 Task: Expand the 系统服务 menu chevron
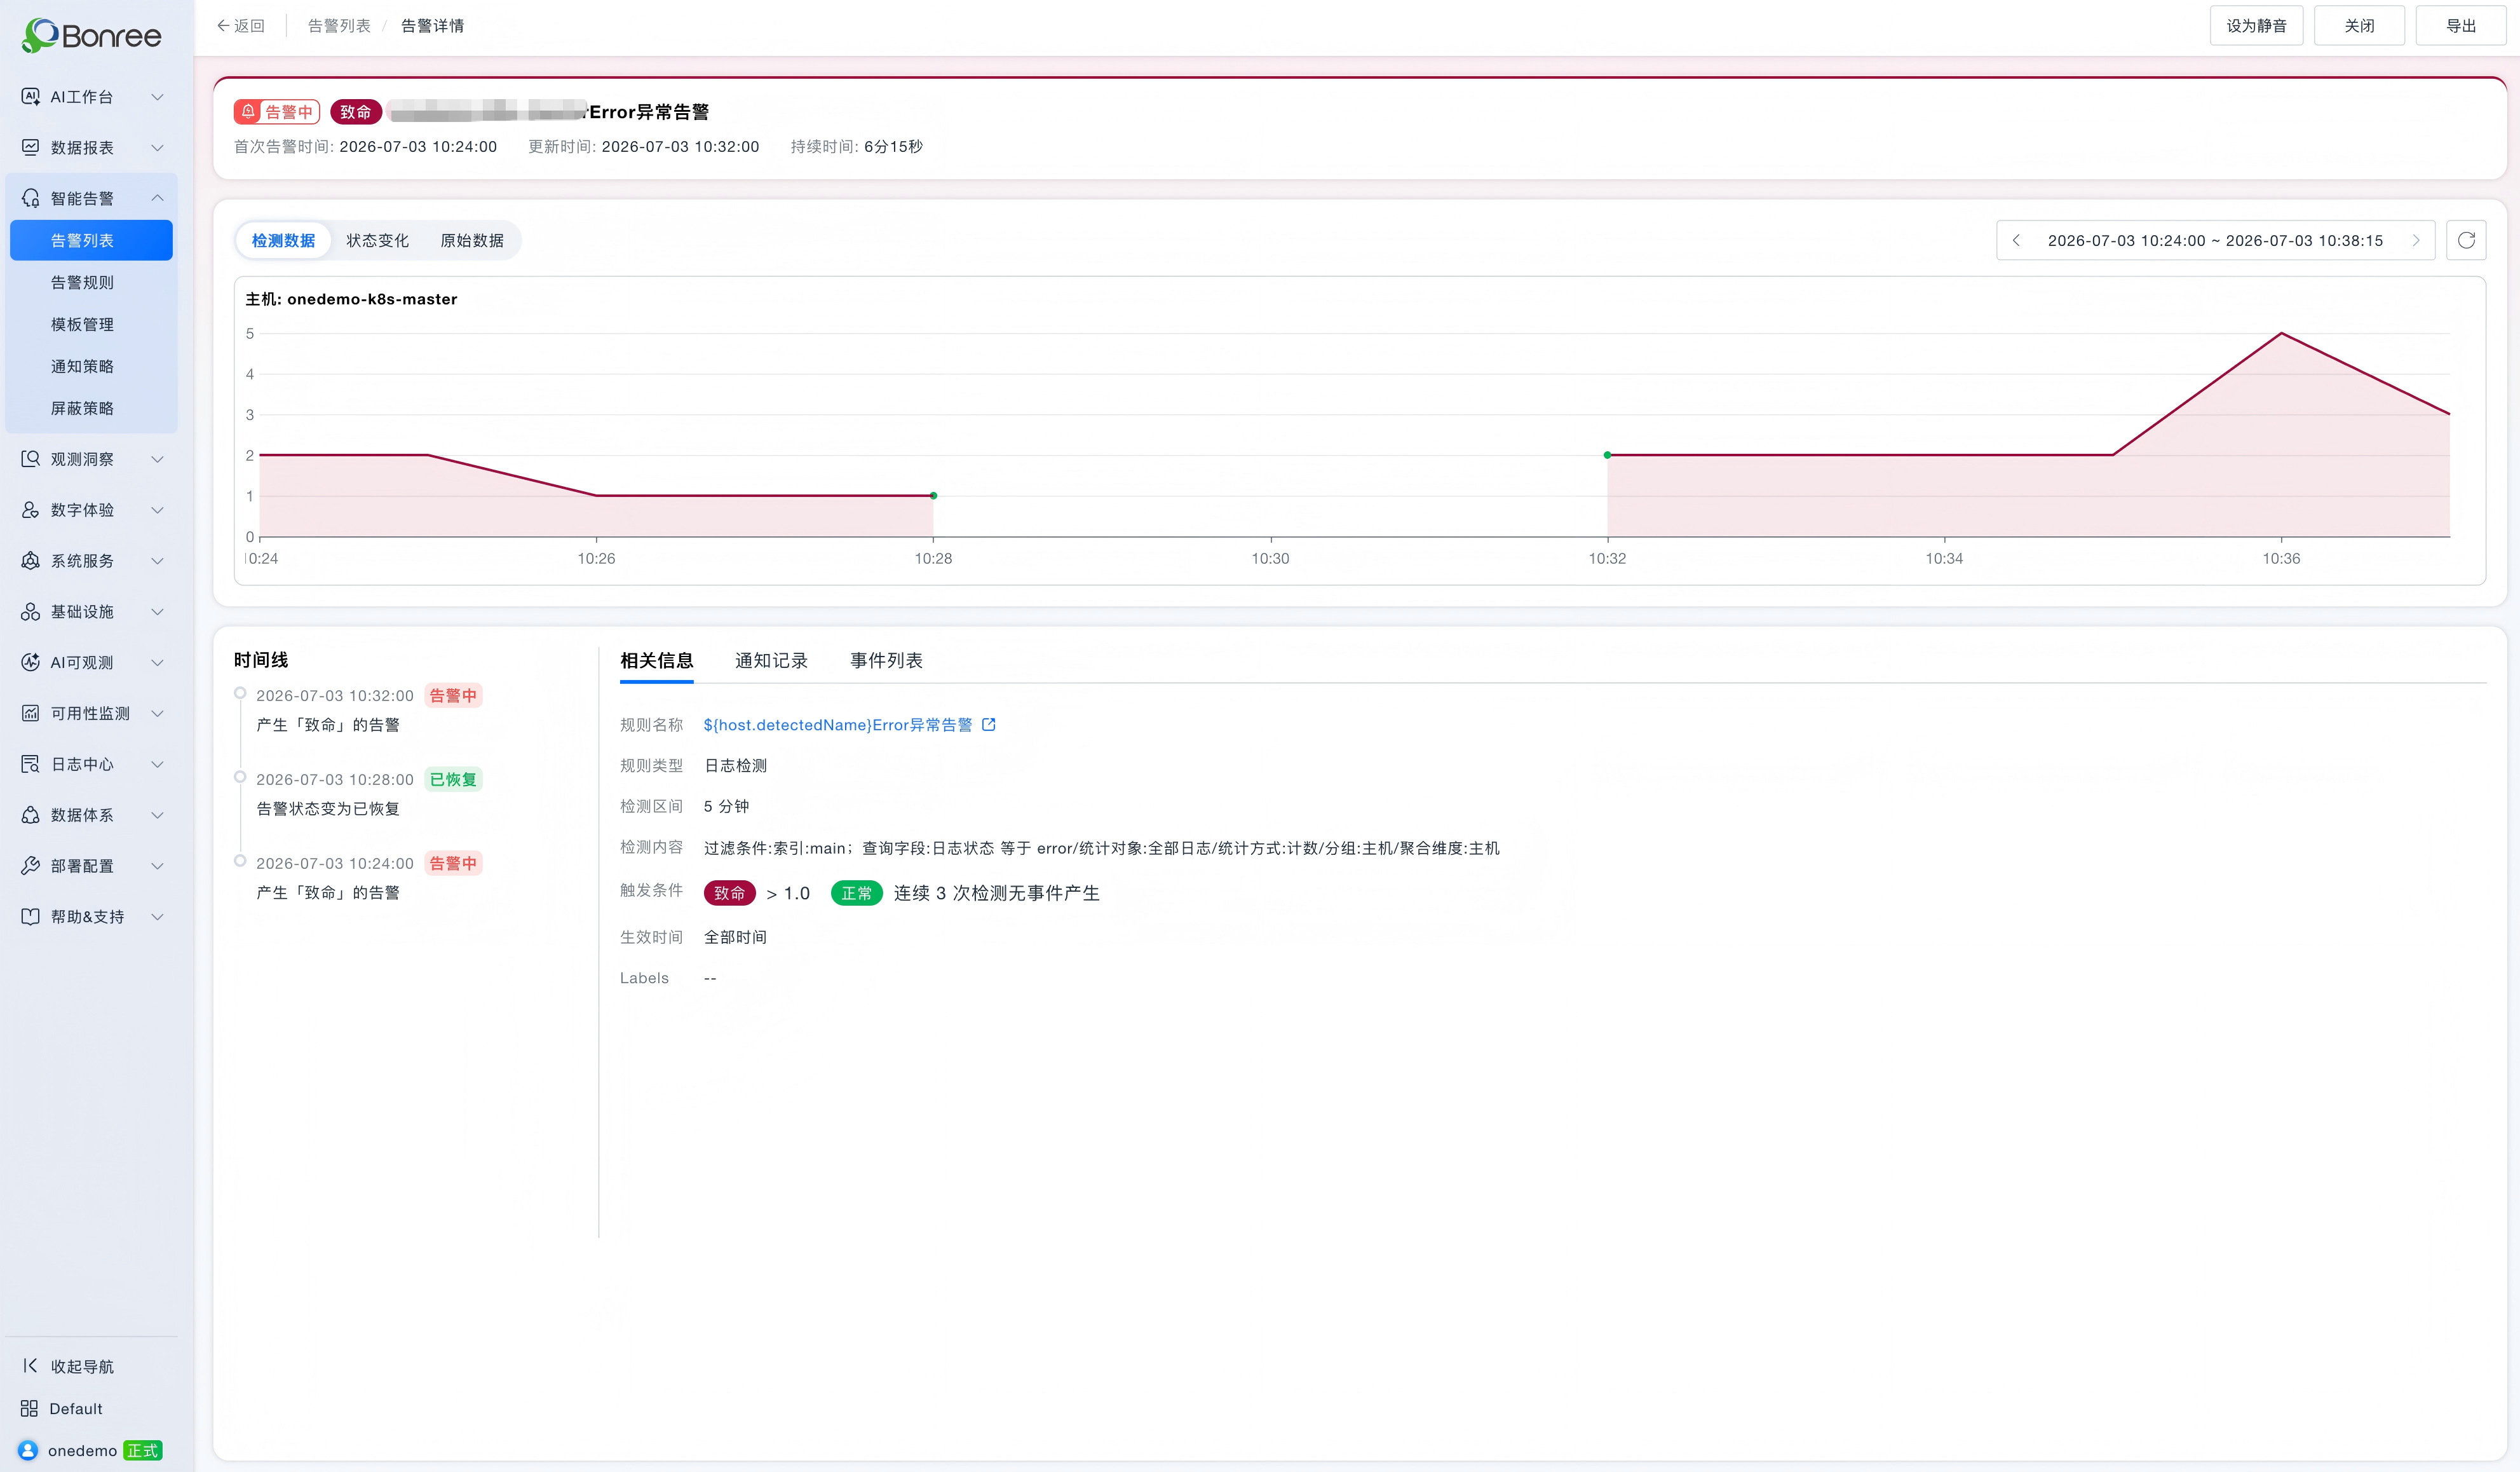point(157,561)
